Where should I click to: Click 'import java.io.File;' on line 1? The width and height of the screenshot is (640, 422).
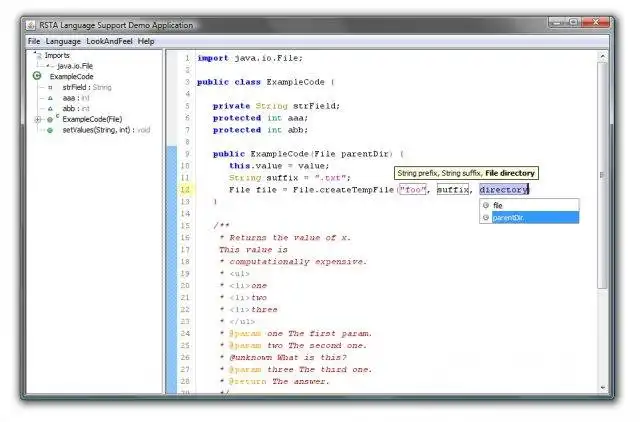click(250, 58)
